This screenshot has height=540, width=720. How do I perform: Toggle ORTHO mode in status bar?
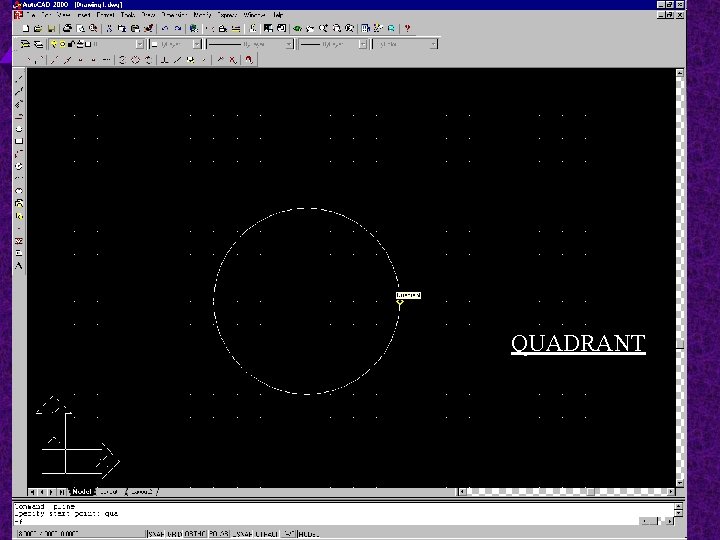pos(195,534)
